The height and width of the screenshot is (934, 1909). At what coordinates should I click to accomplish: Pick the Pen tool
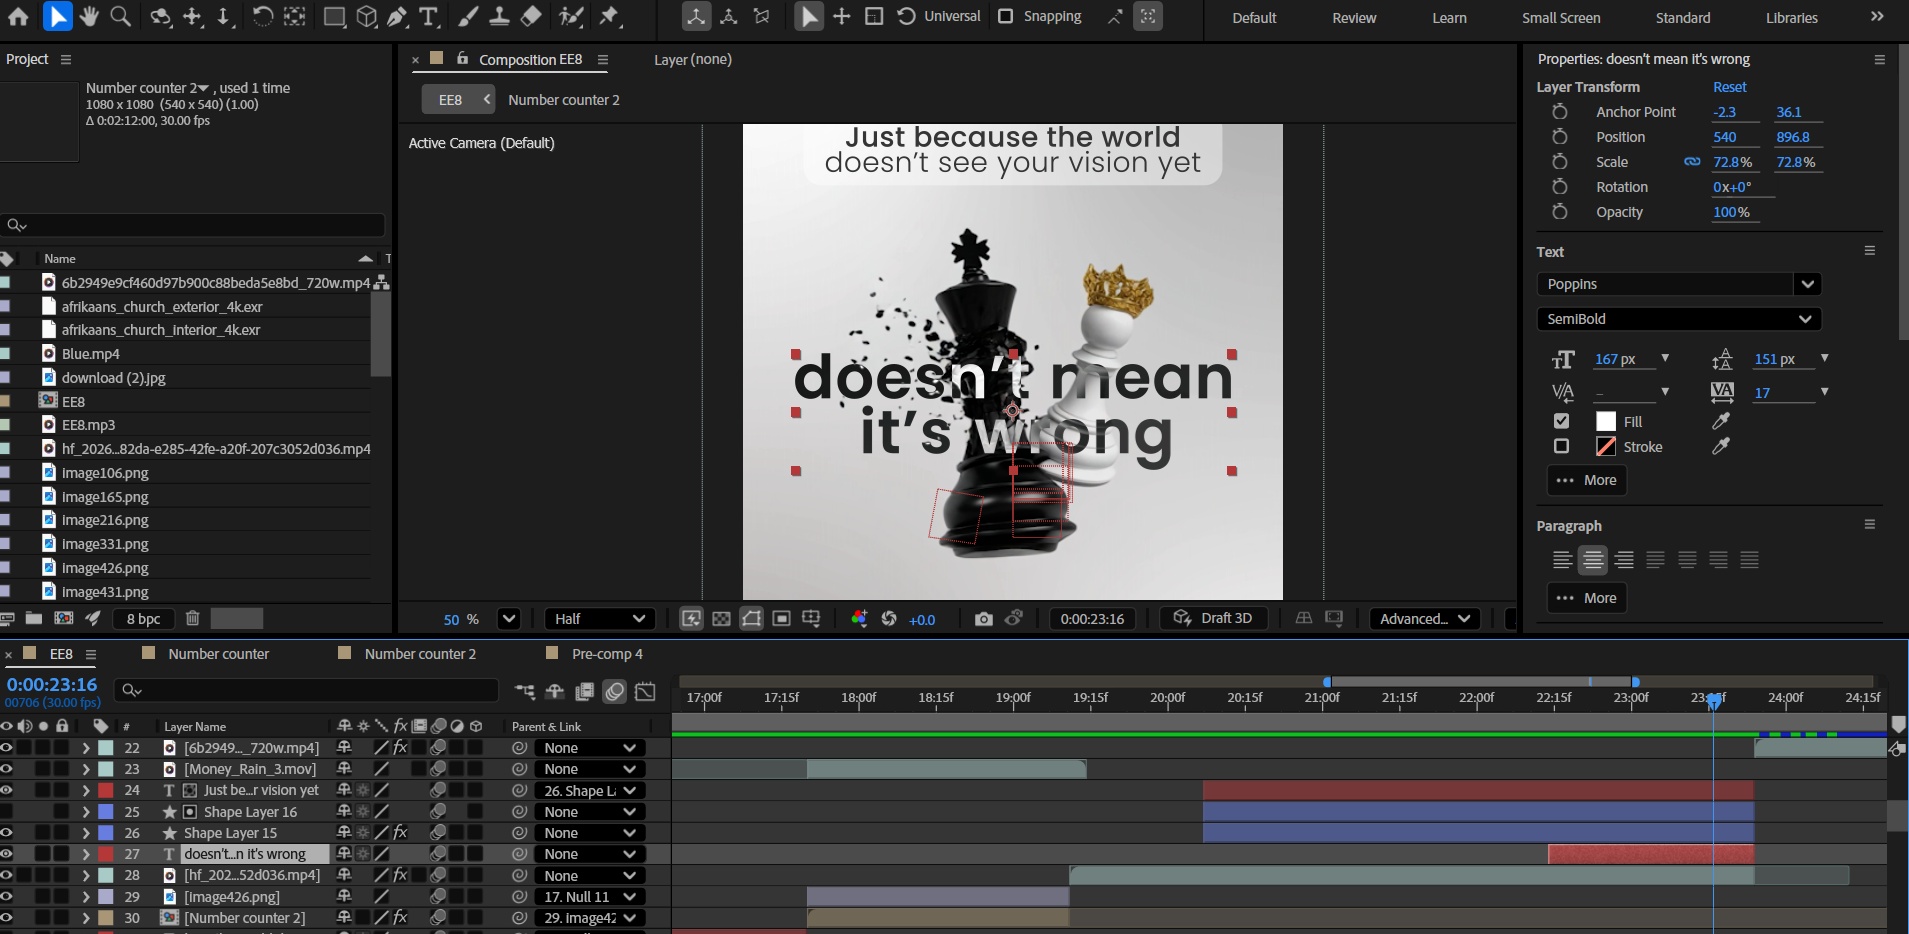[x=397, y=16]
